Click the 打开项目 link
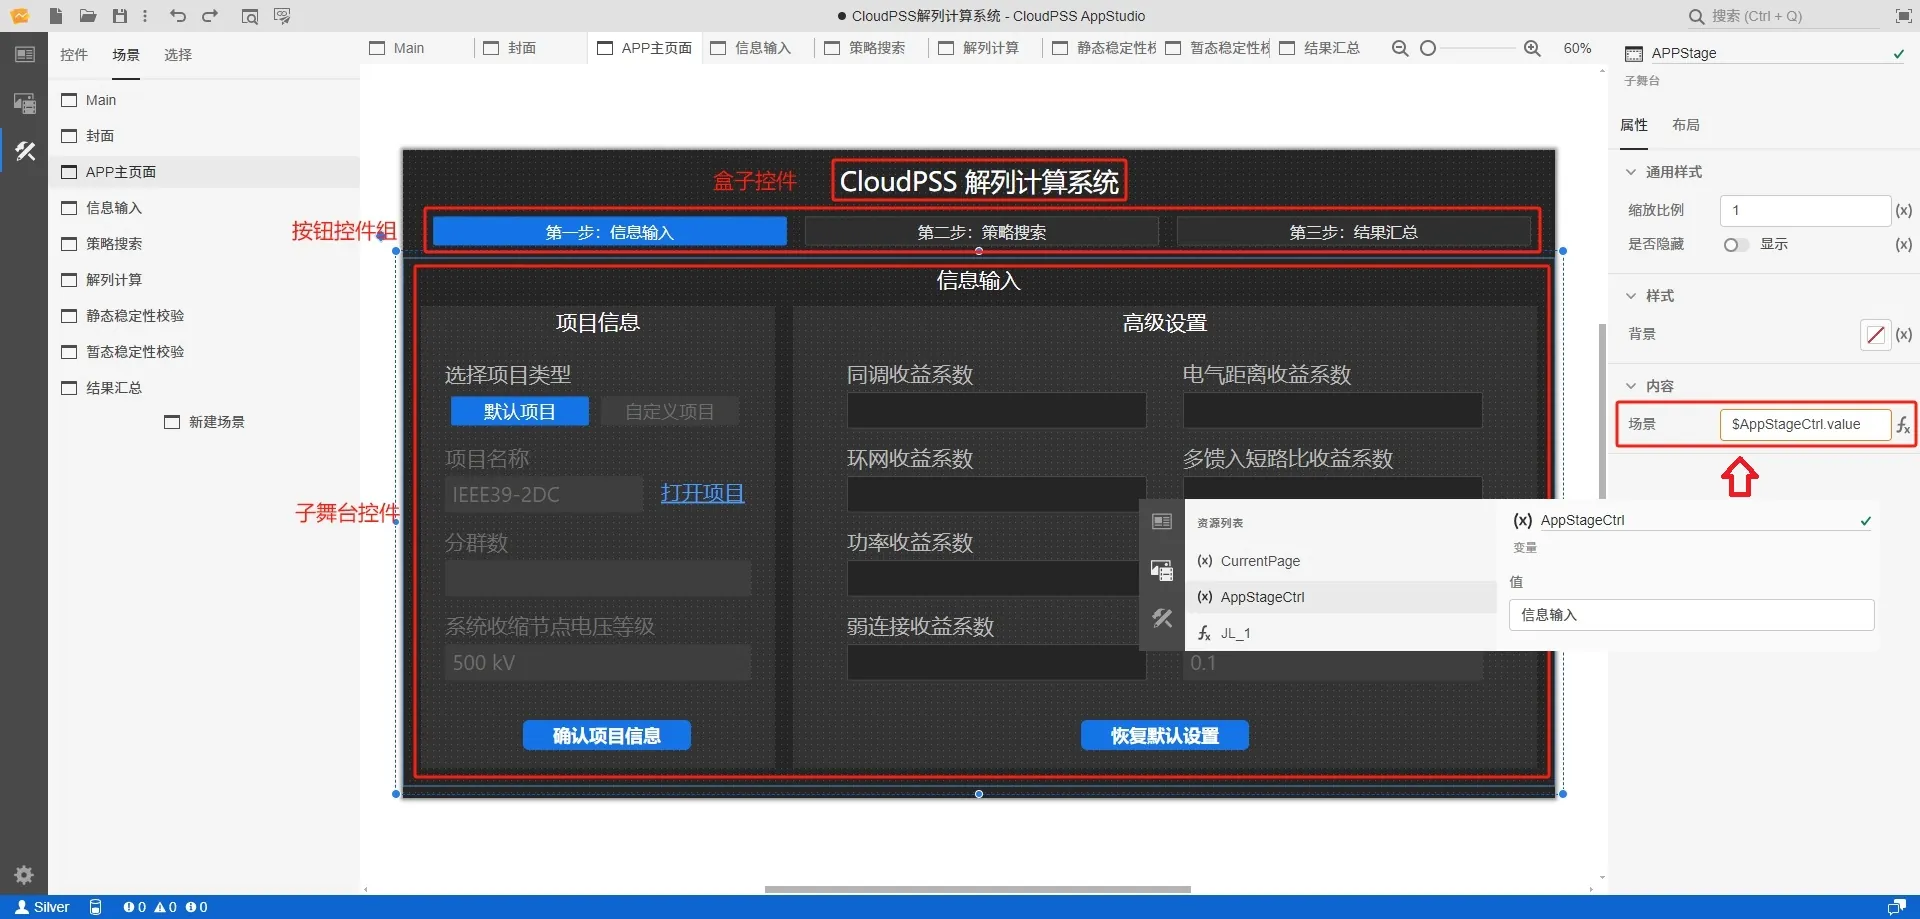 pyautogui.click(x=703, y=494)
